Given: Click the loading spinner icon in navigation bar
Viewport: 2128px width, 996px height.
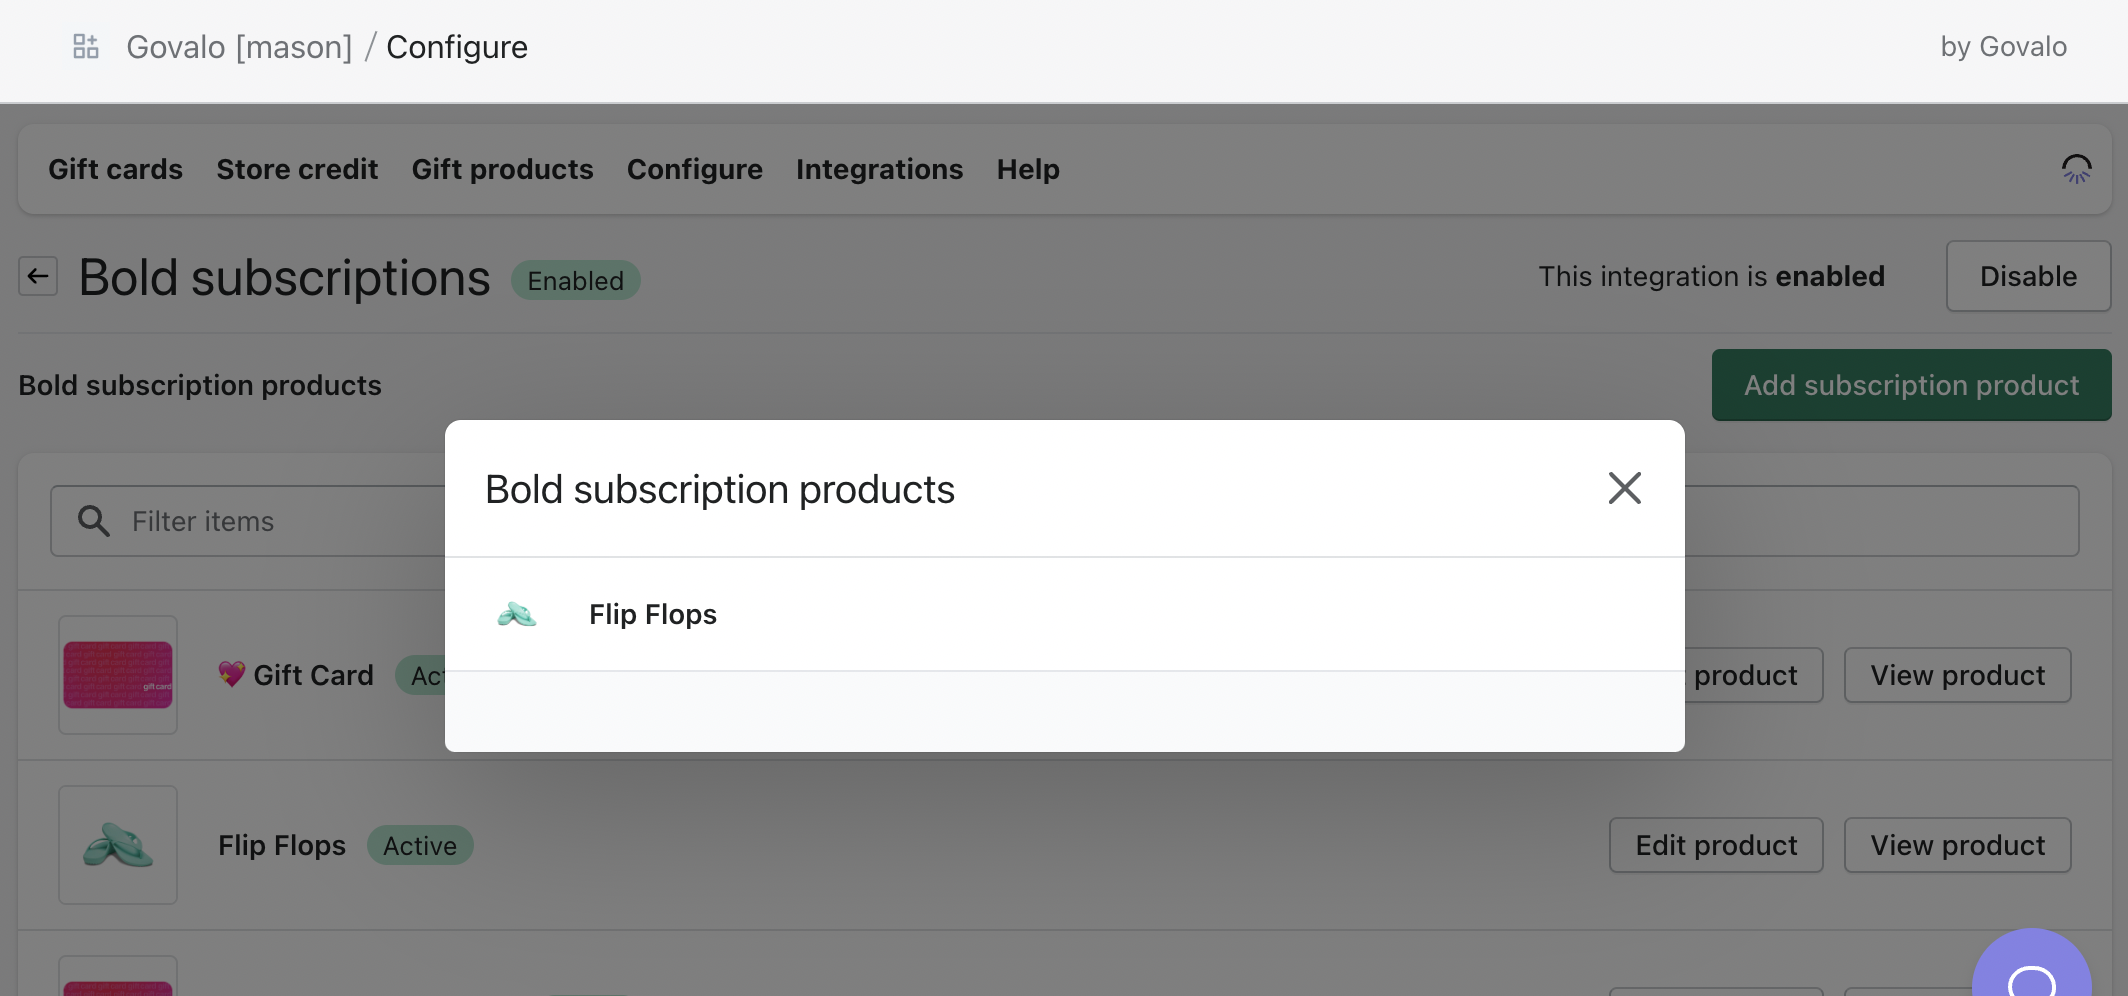Looking at the screenshot, I should pos(2076,169).
